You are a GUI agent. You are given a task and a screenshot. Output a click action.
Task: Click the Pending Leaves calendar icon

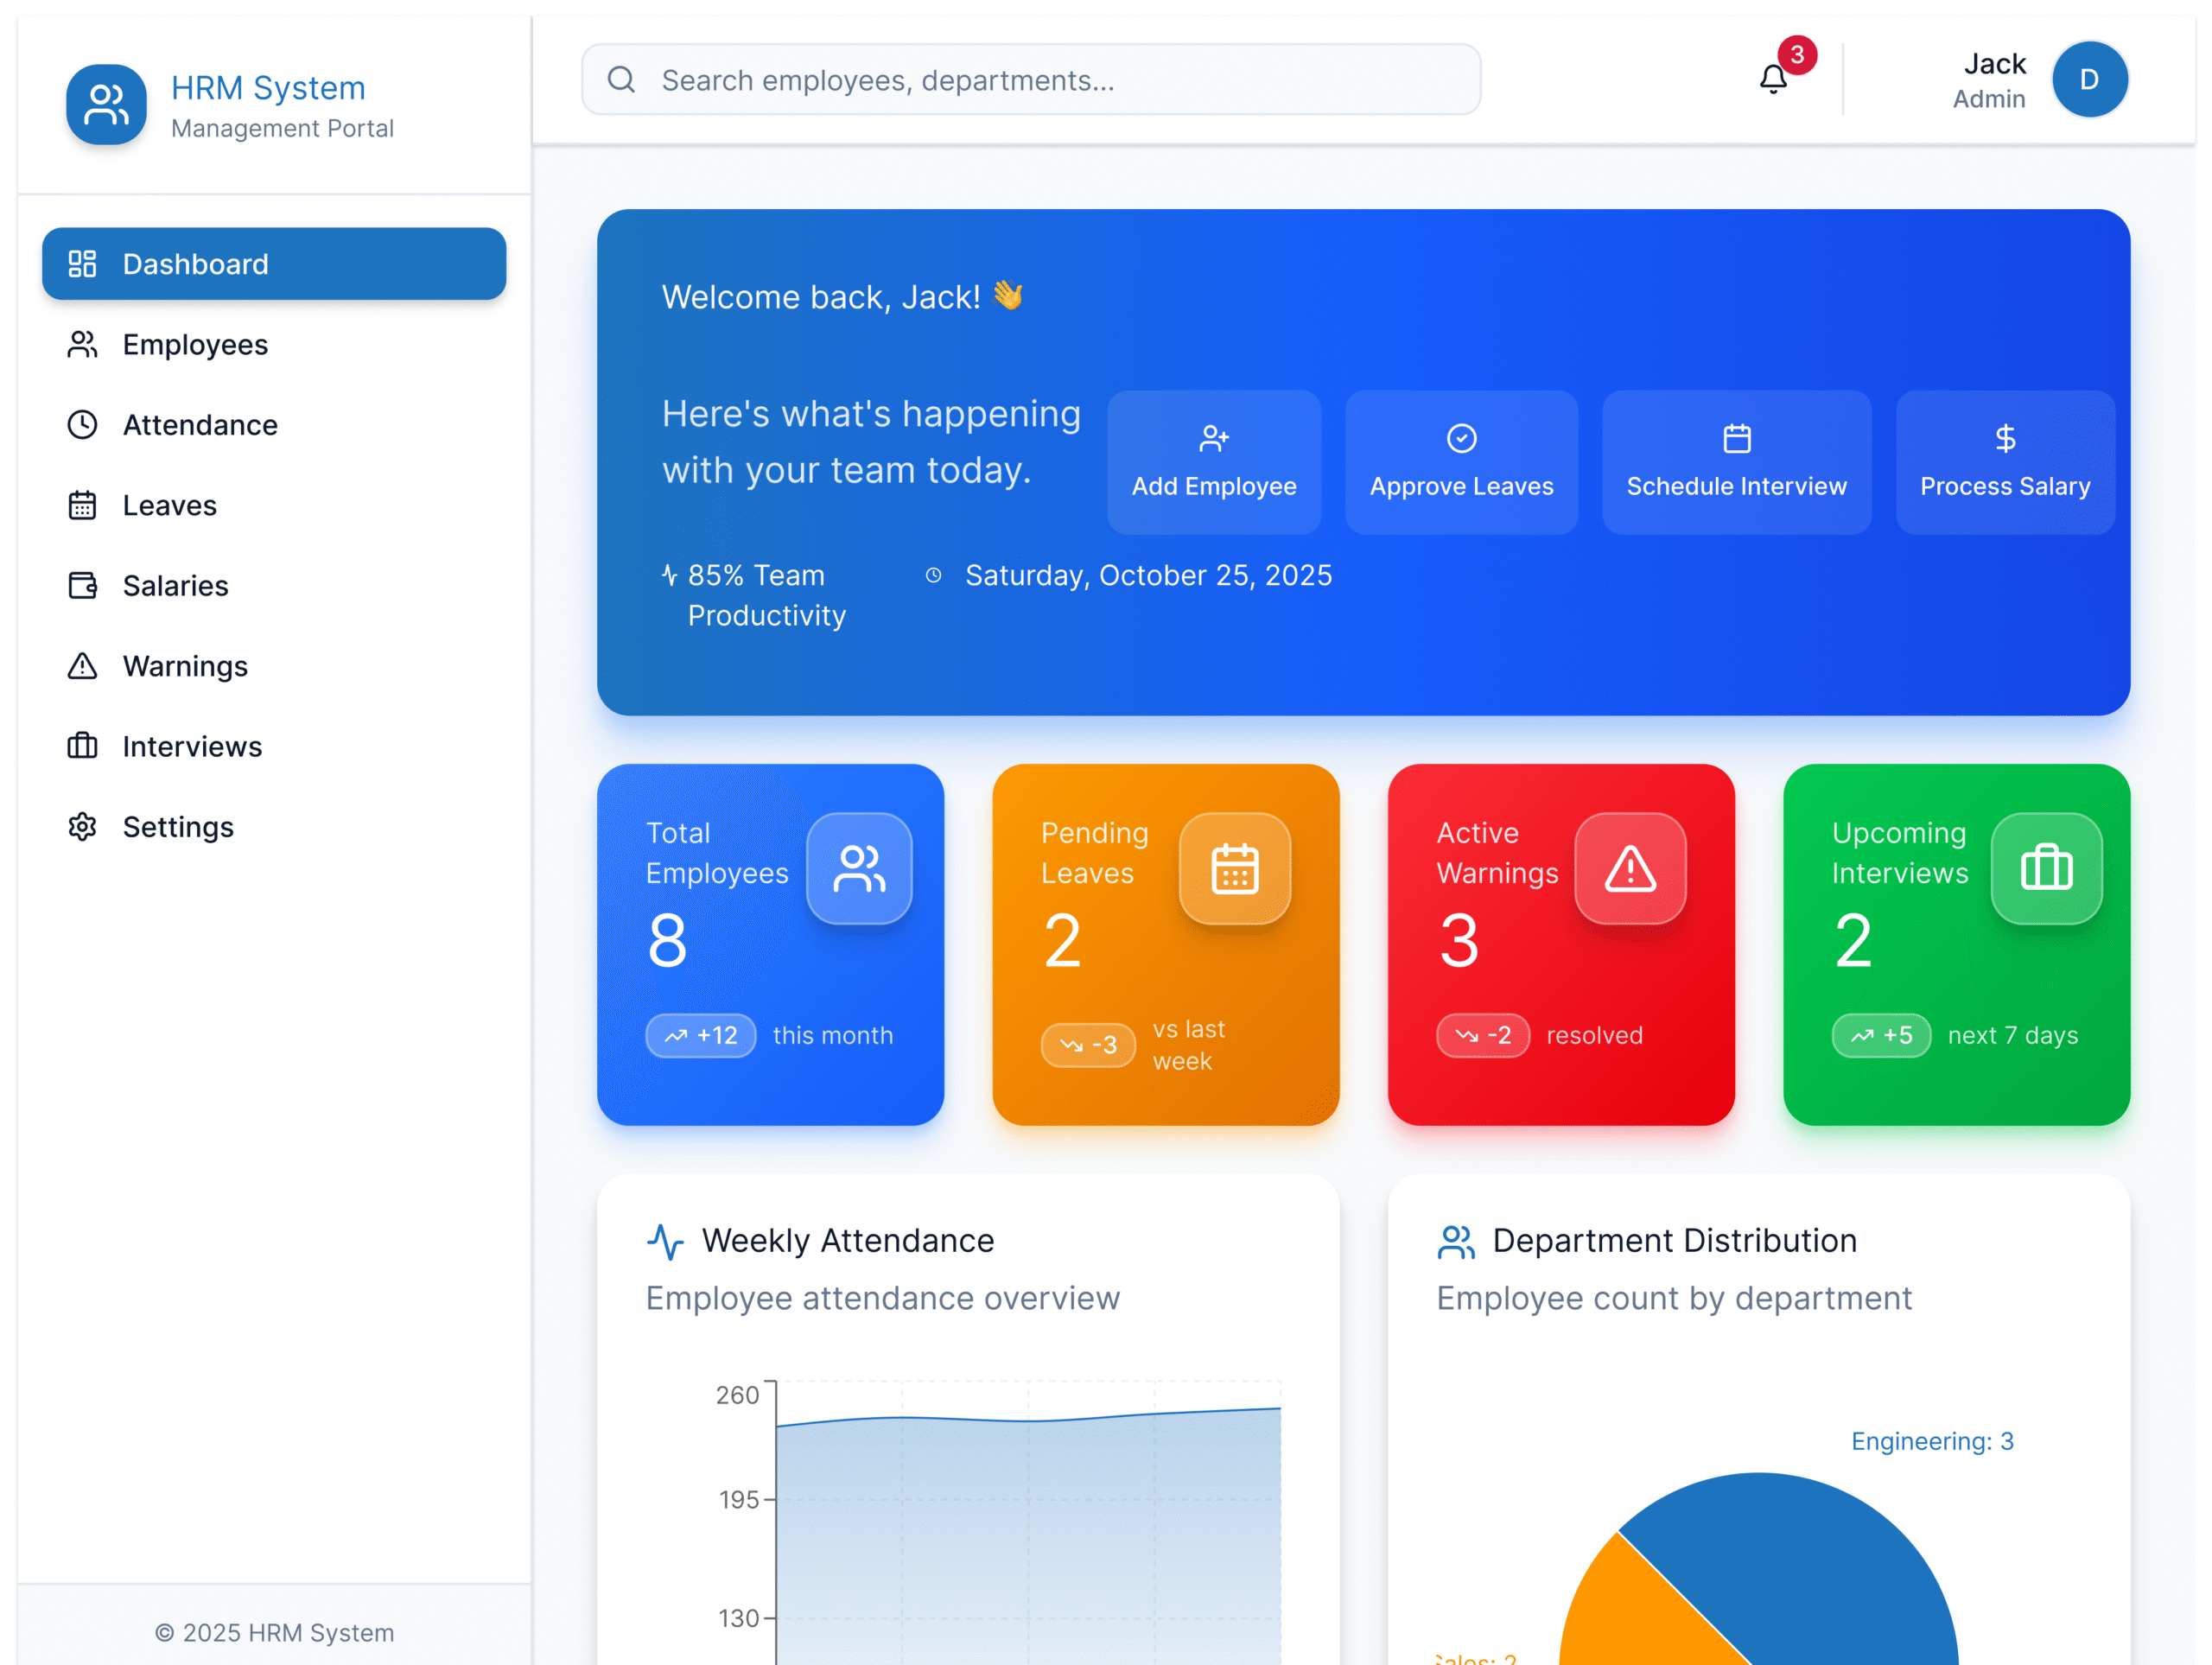[1234, 868]
